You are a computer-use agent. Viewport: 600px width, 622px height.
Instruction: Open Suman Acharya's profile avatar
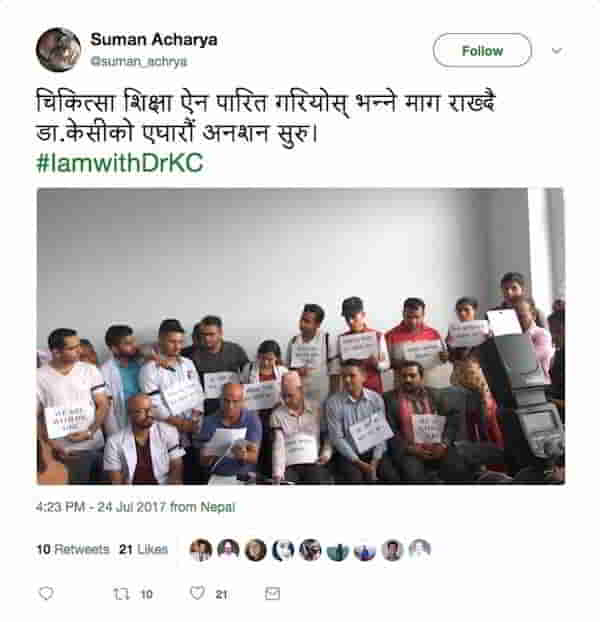pos(58,50)
